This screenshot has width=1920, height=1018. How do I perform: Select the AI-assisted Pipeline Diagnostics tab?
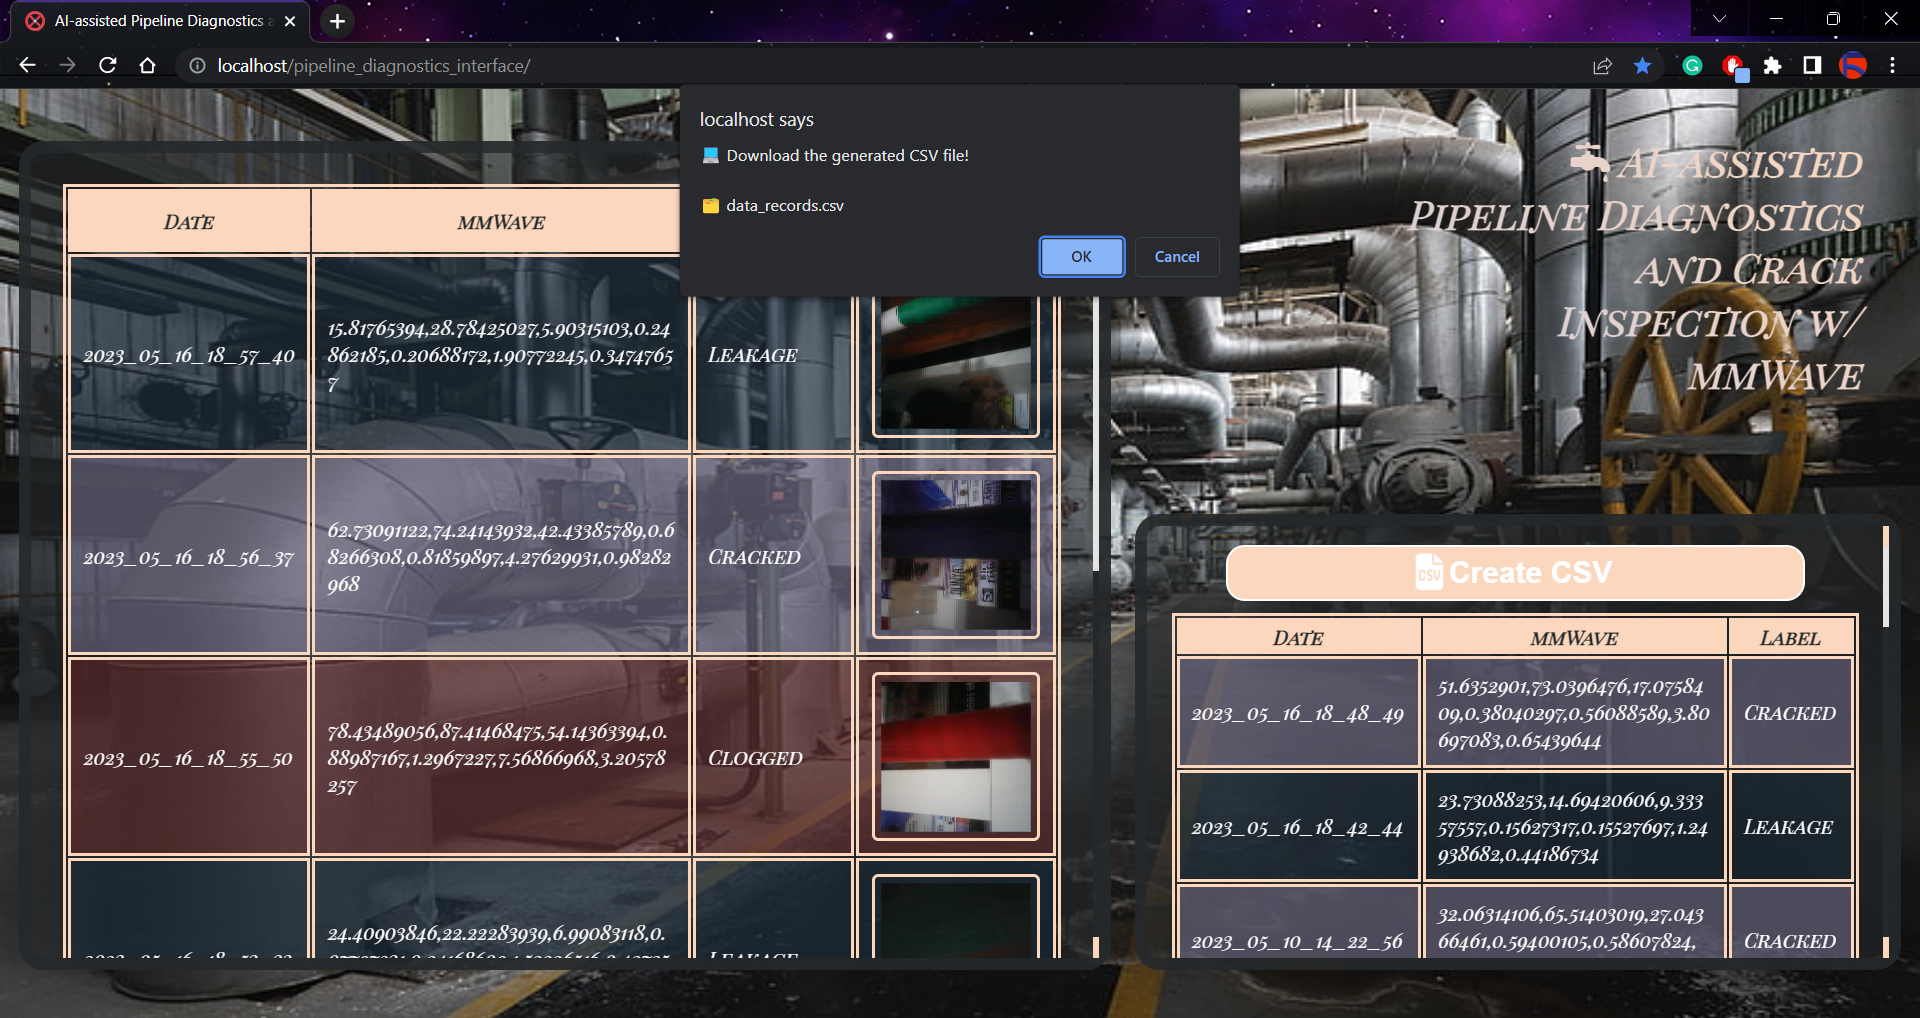tap(160, 20)
